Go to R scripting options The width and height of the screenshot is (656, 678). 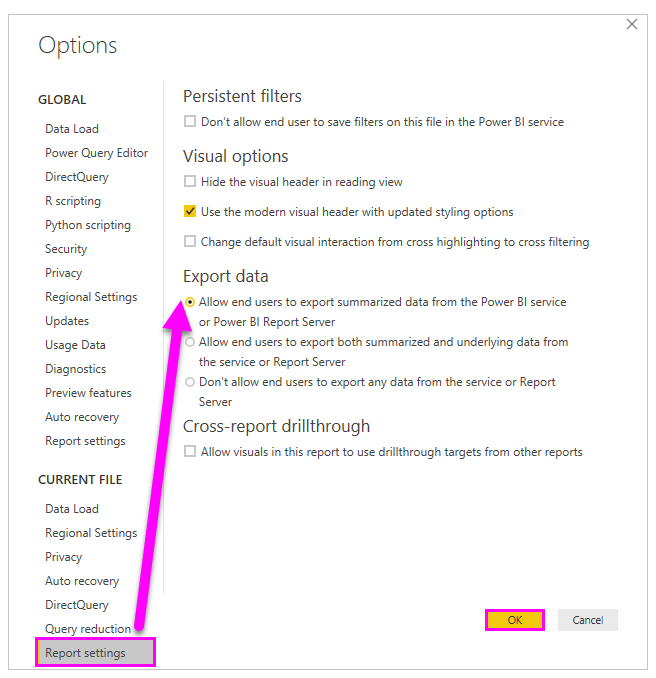[73, 201]
